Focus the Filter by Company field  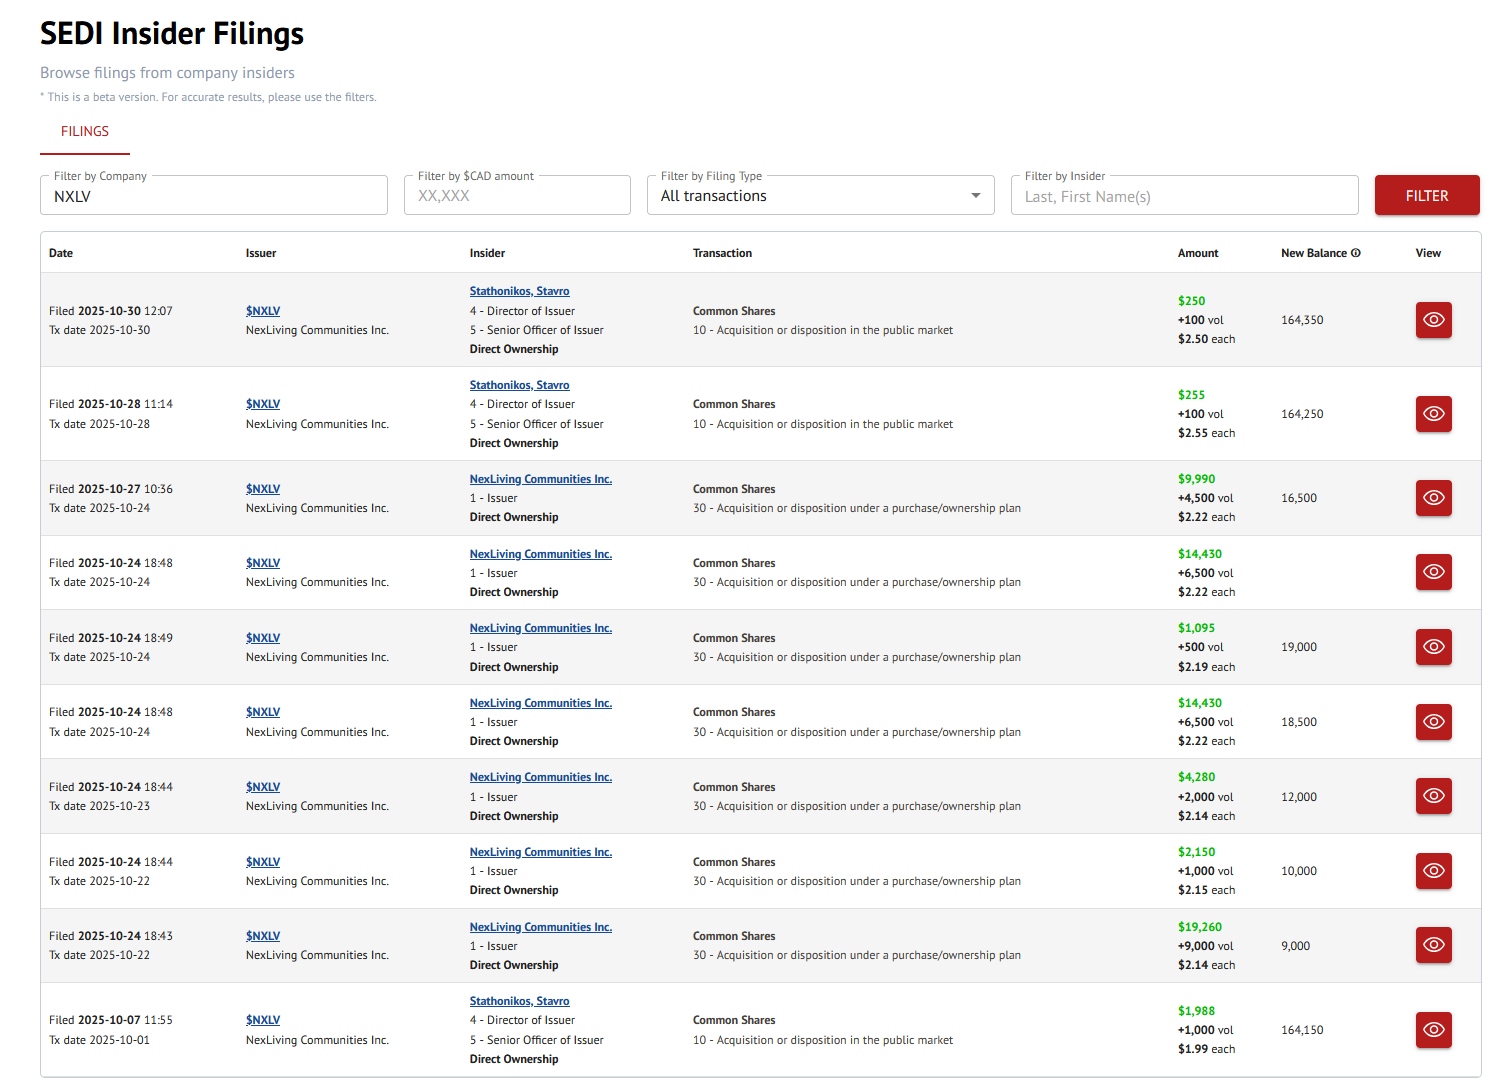(214, 196)
